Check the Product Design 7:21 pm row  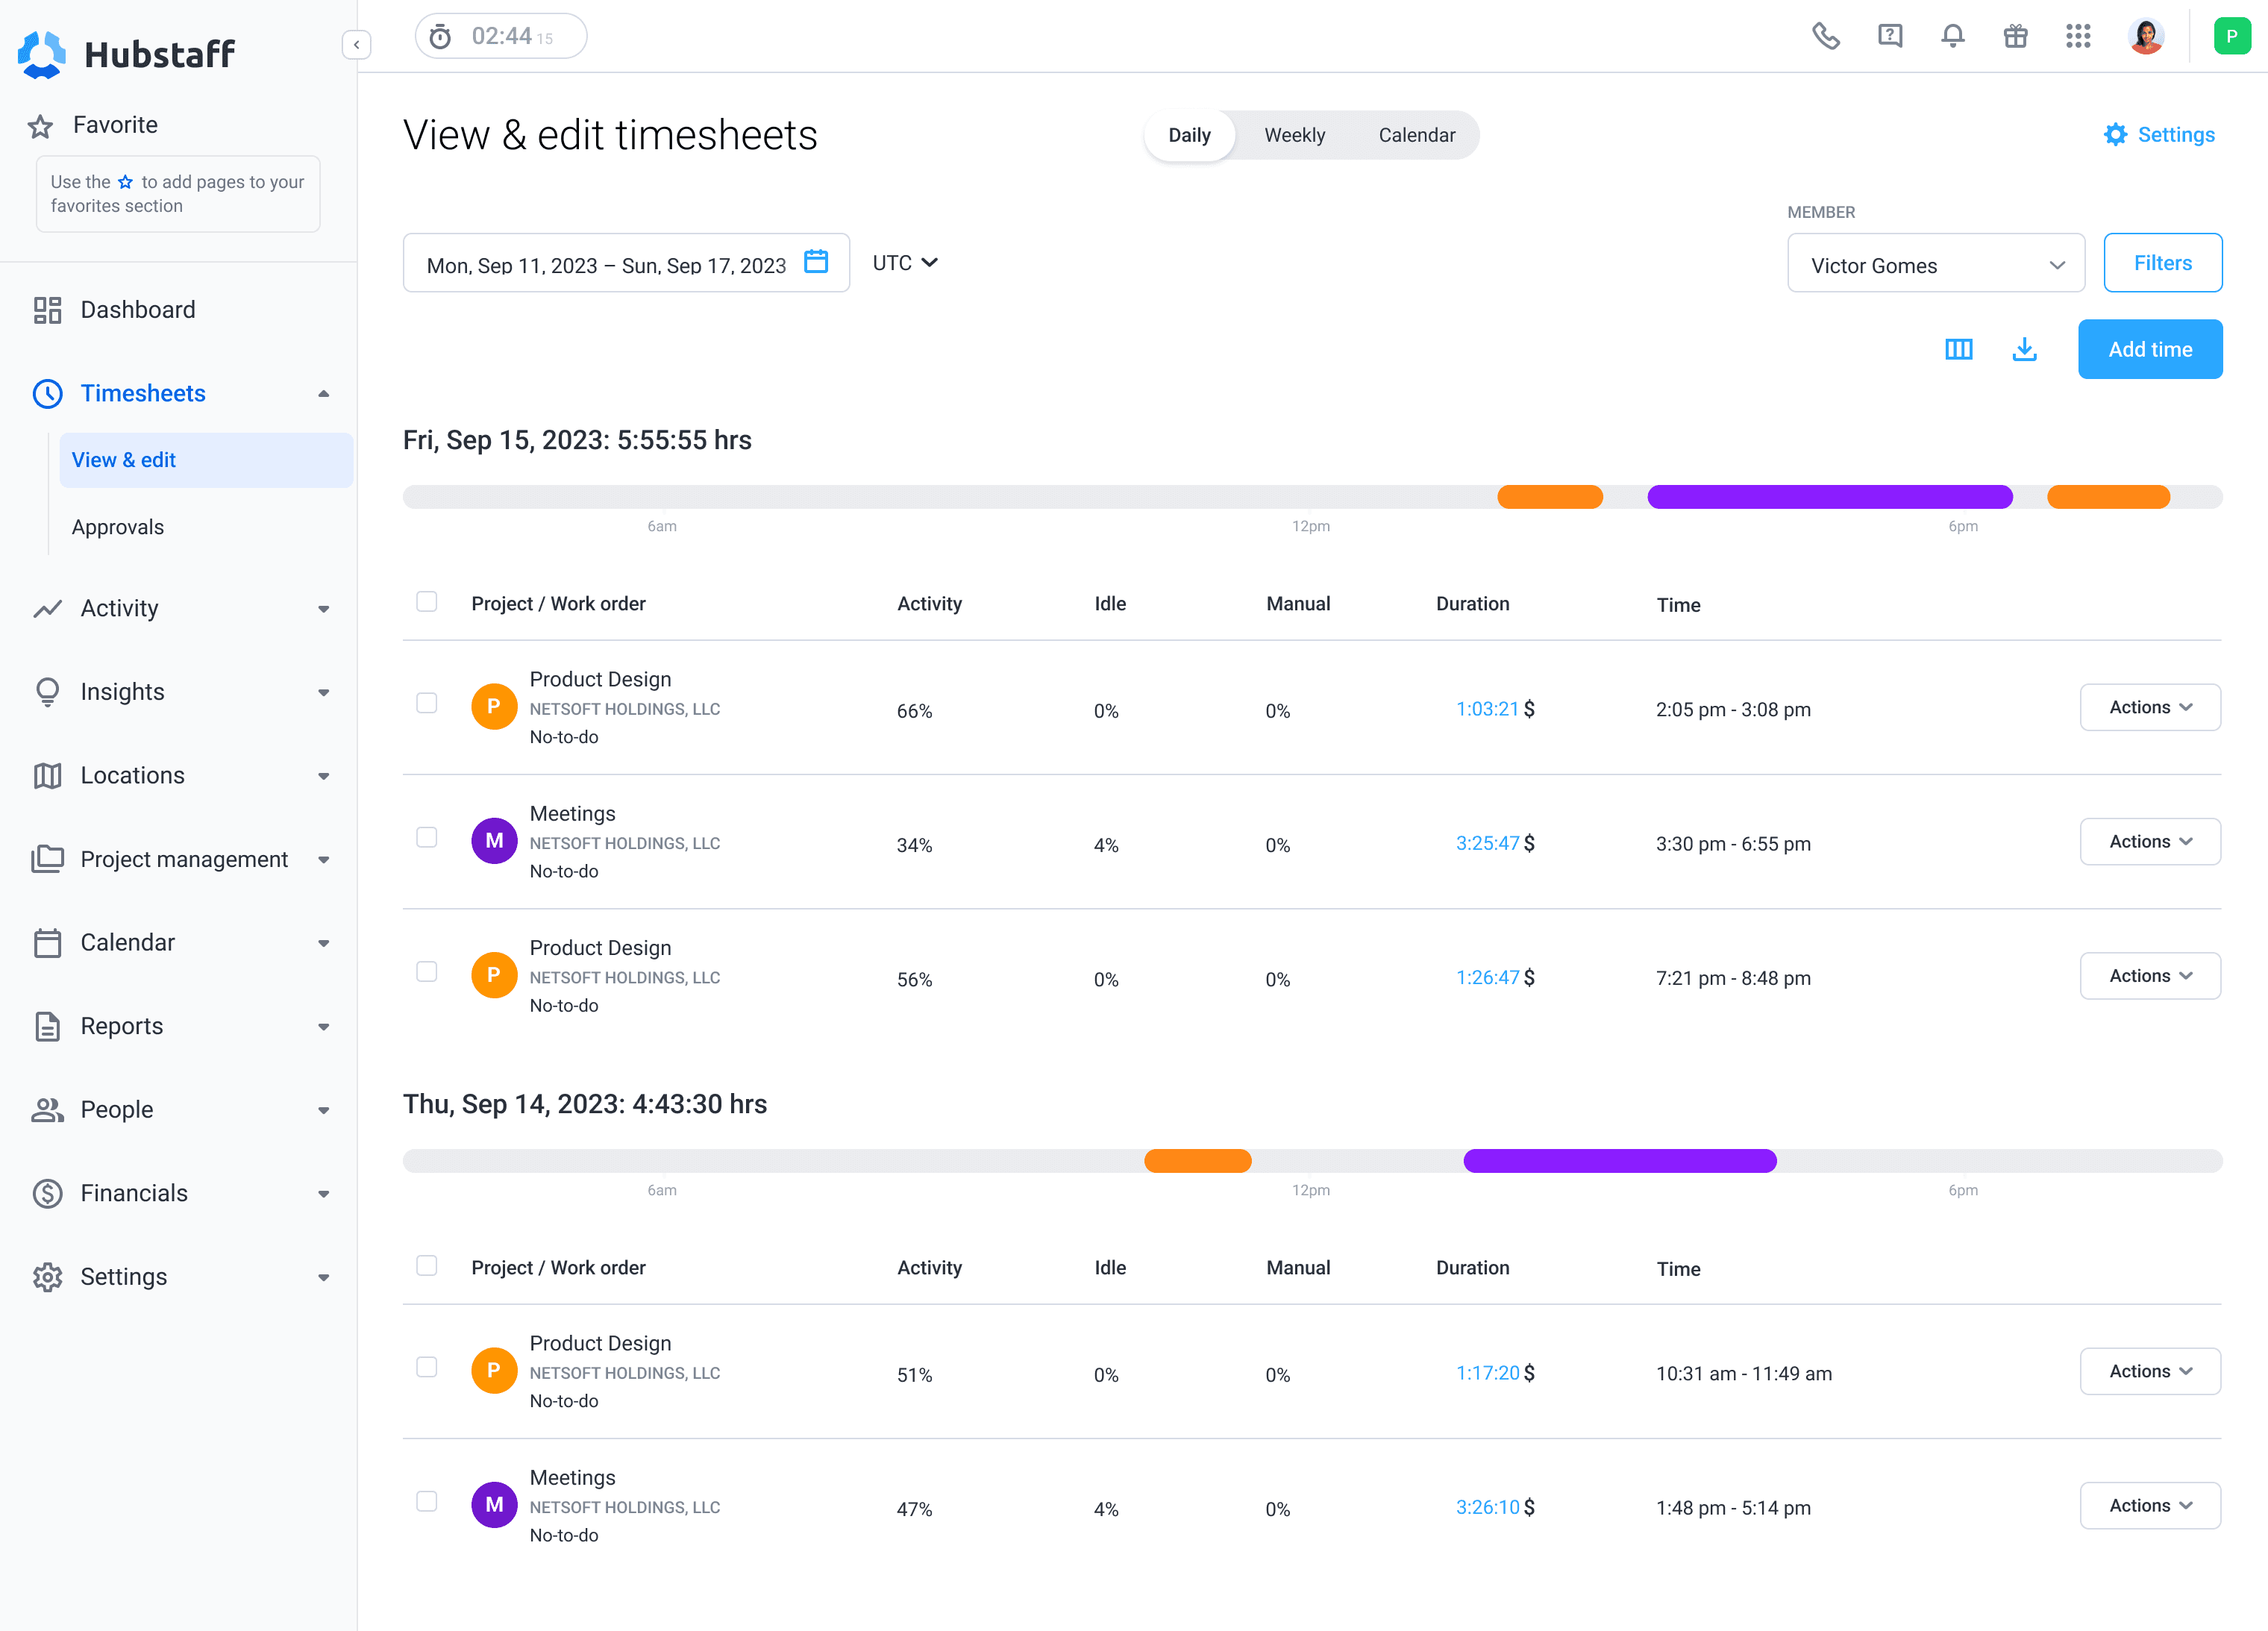[427, 972]
